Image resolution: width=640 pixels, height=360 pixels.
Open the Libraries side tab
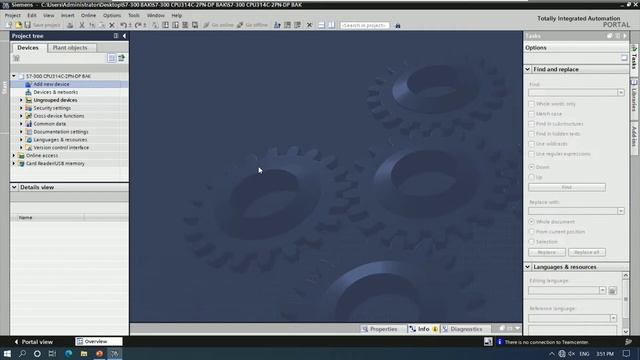coord(634,99)
